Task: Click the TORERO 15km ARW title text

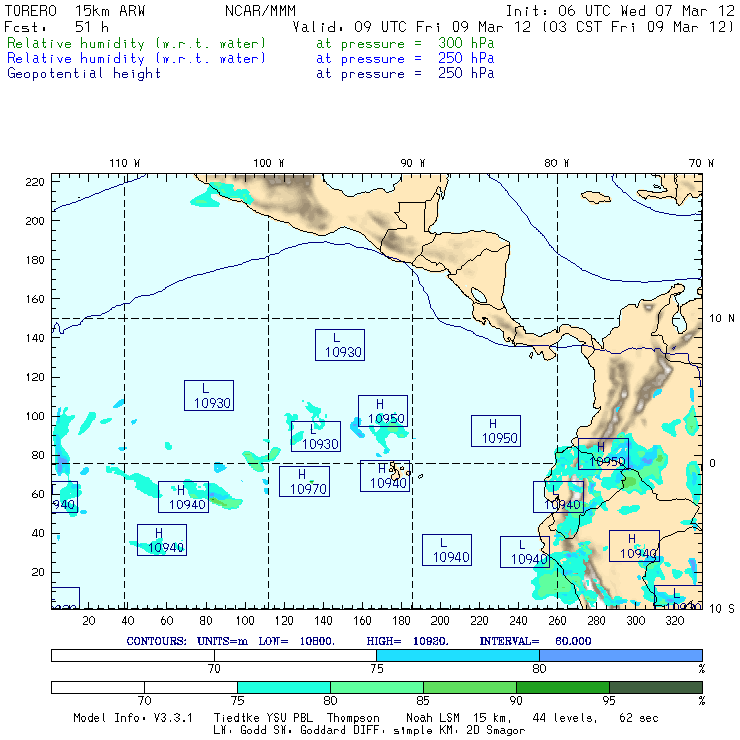Action: click(75, 11)
